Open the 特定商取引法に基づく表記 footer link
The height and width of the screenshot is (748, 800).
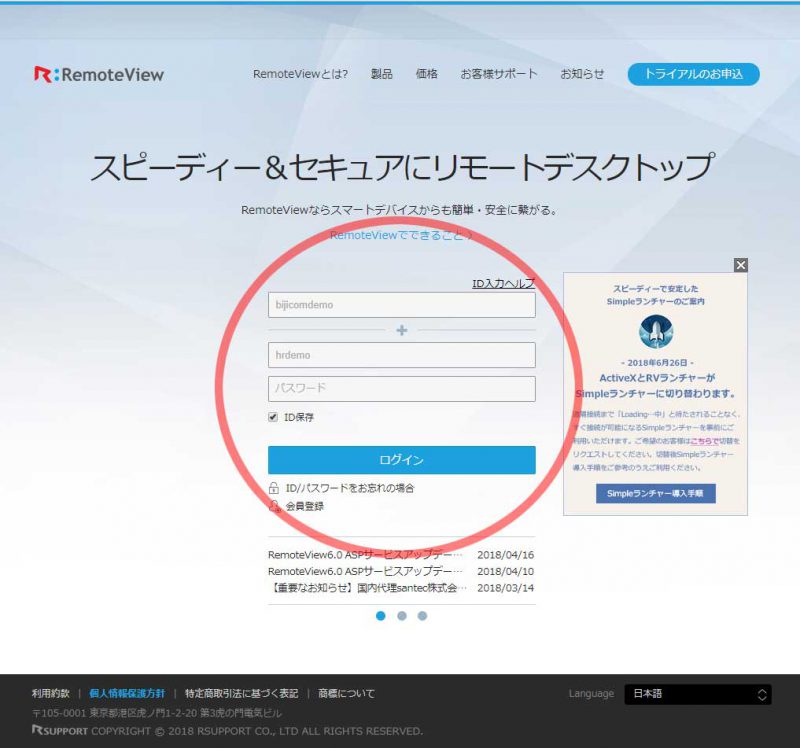tap(241, 693)
